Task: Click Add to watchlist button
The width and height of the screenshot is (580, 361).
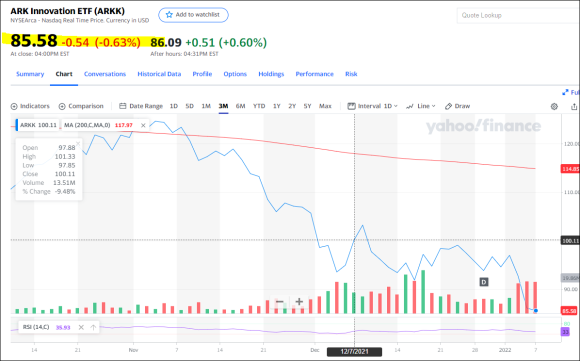Action: click(x=193, y=15)
